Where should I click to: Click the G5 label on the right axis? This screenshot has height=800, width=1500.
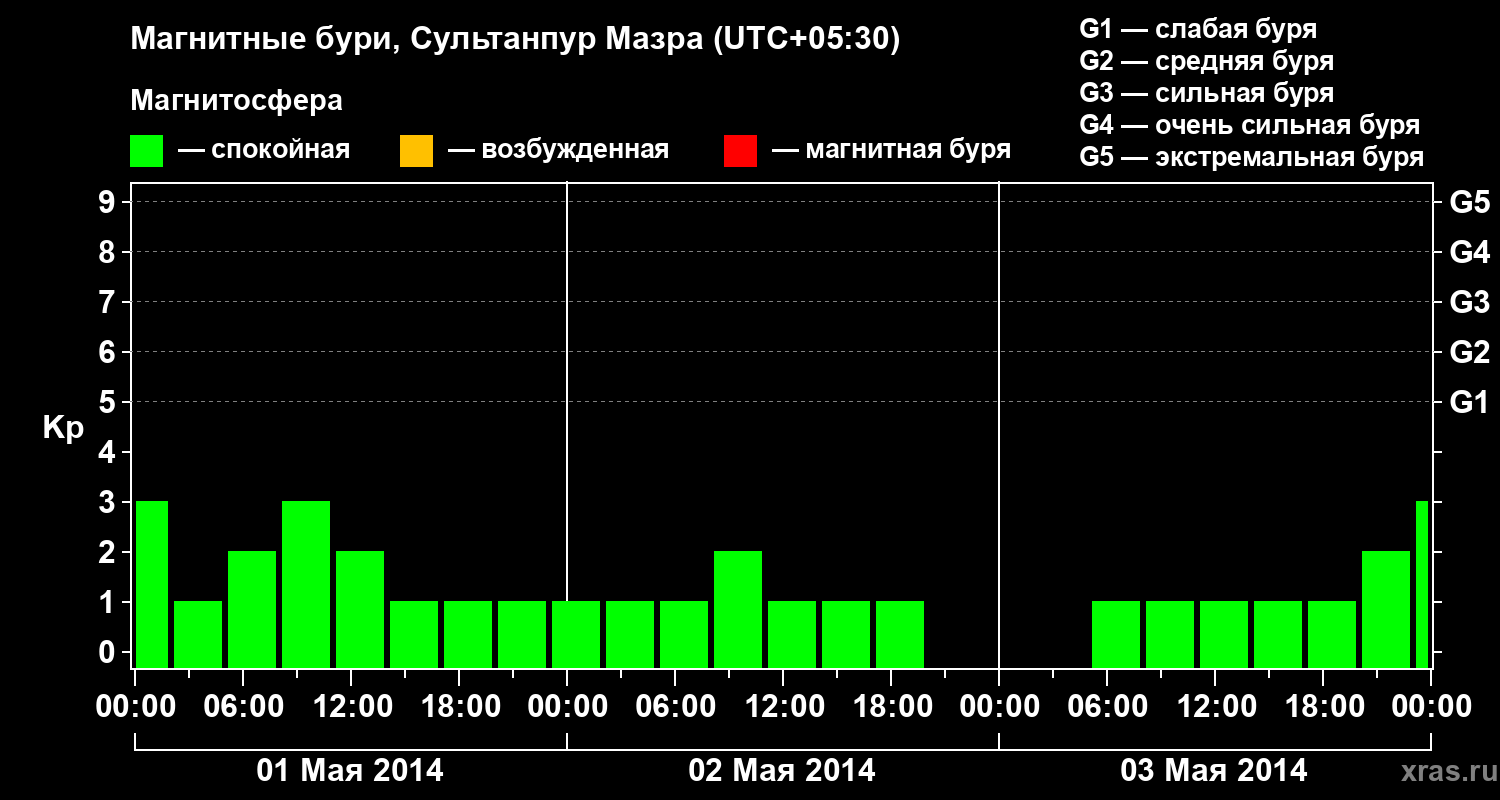[1469, 203]
